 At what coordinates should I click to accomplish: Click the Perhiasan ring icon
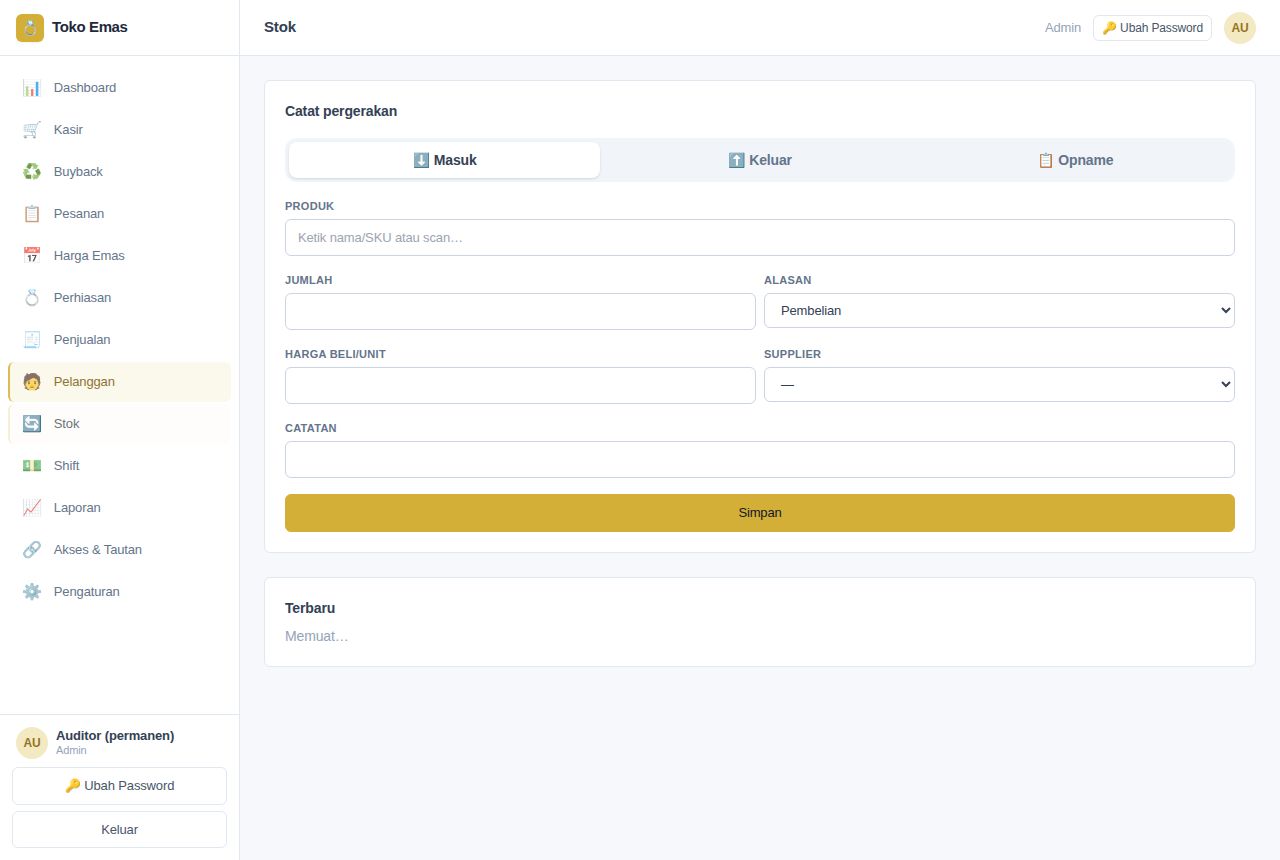click(32, 298)
